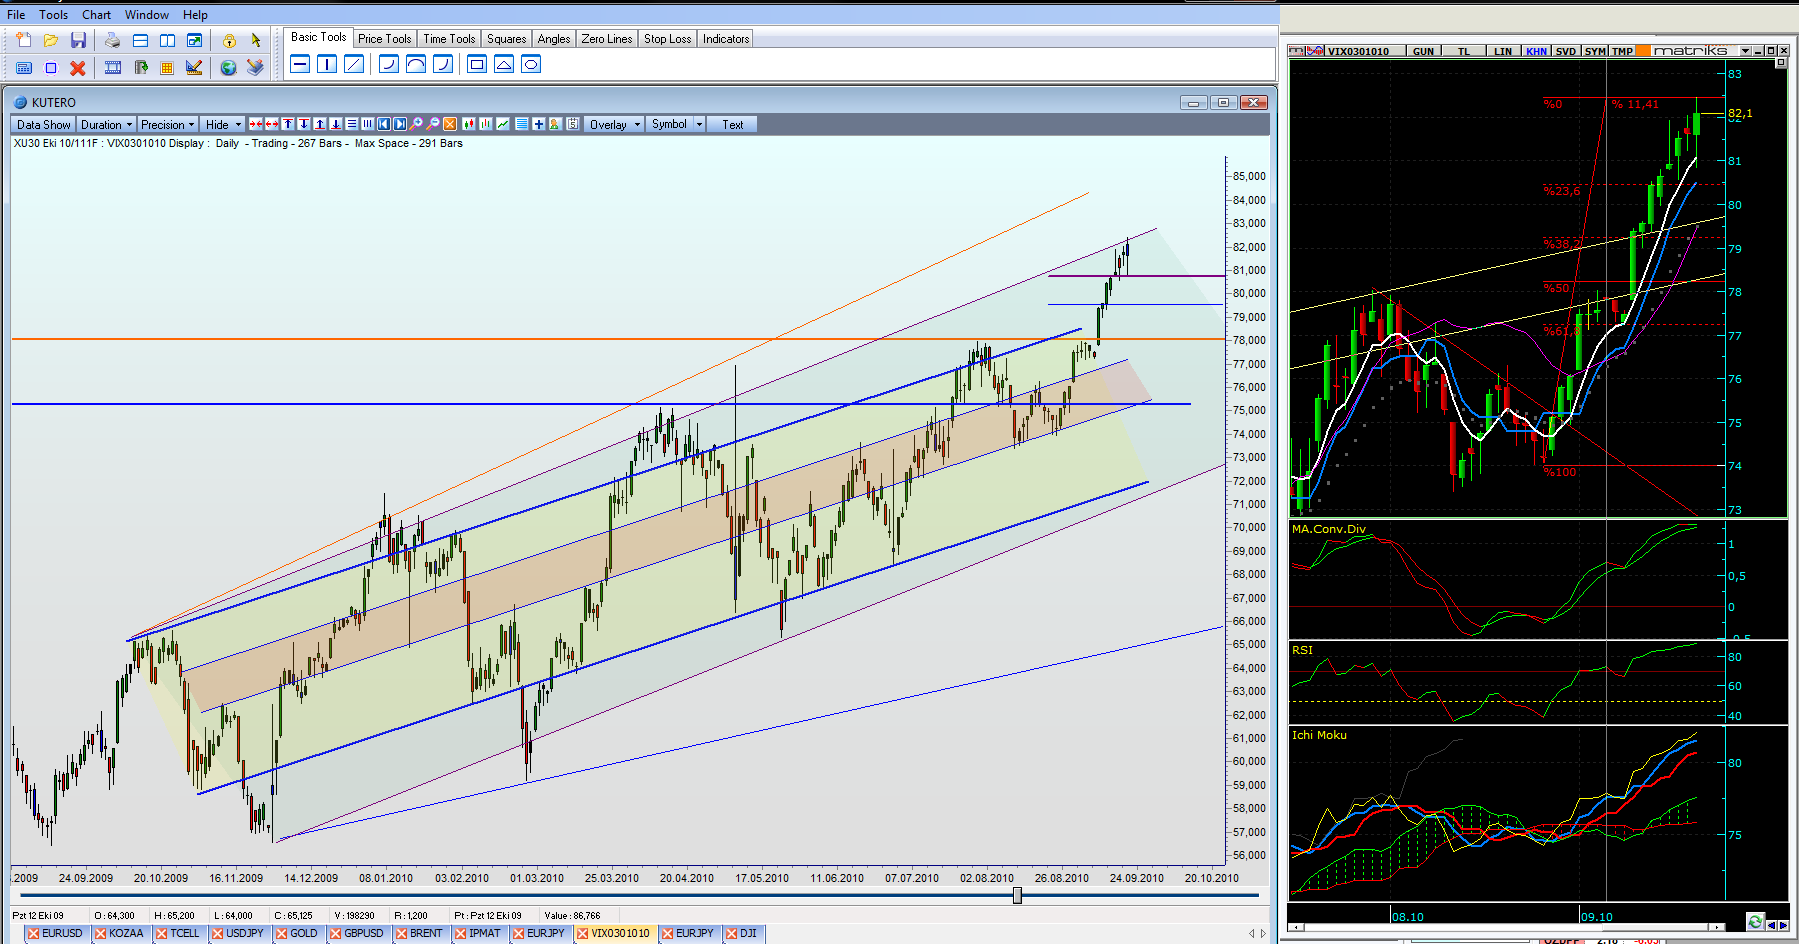Click the globe icon in main toolbar
This screenshot has height=944, width=1799.
(x=228, y=68)
